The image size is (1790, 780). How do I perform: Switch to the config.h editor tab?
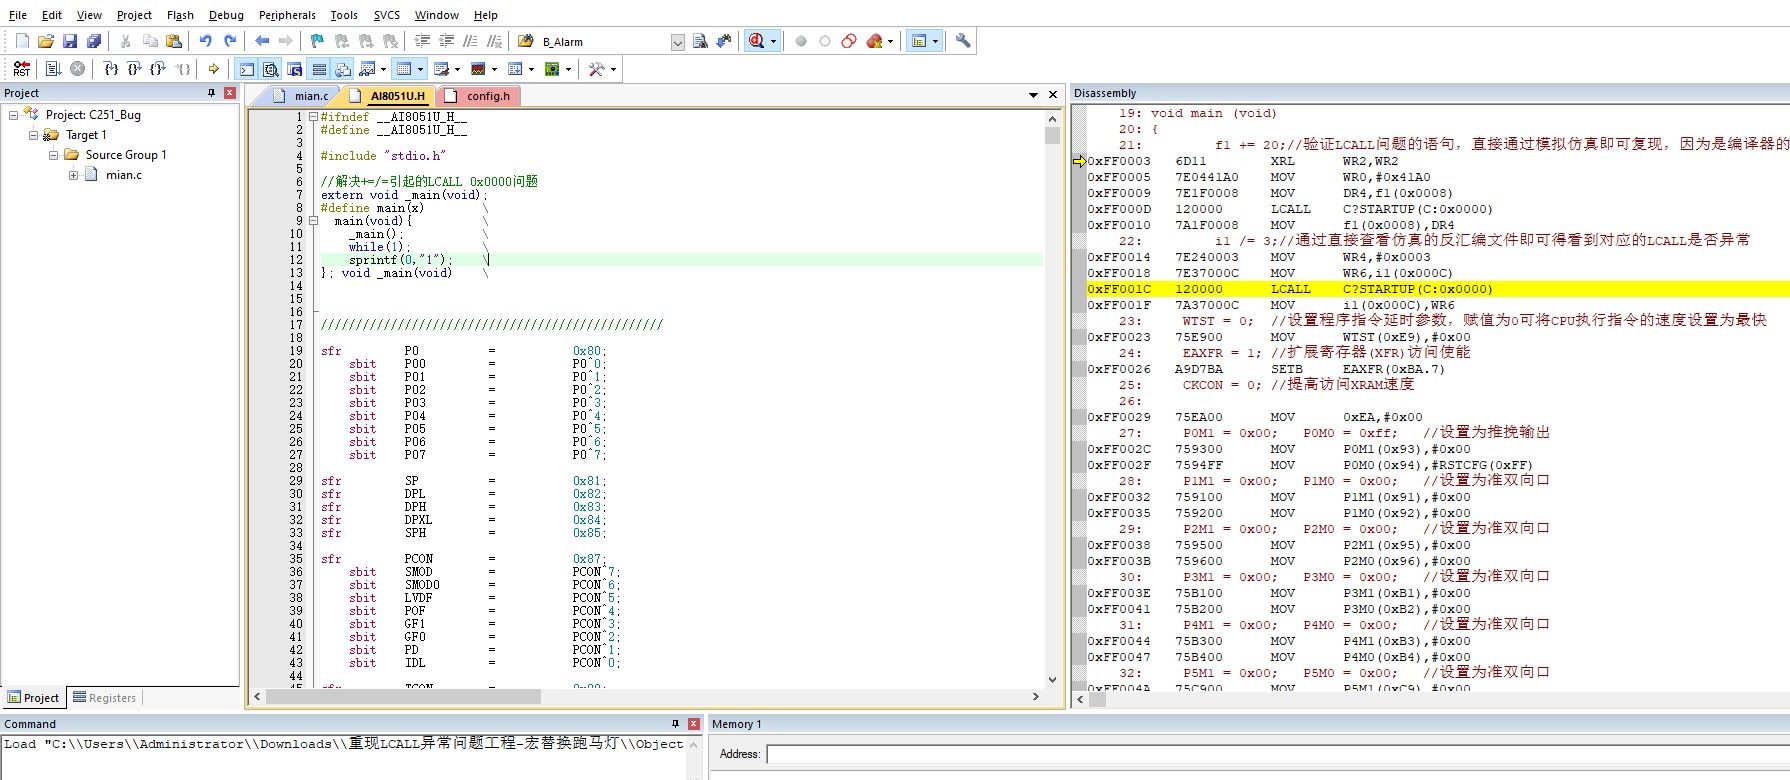(x=480, y=96)
